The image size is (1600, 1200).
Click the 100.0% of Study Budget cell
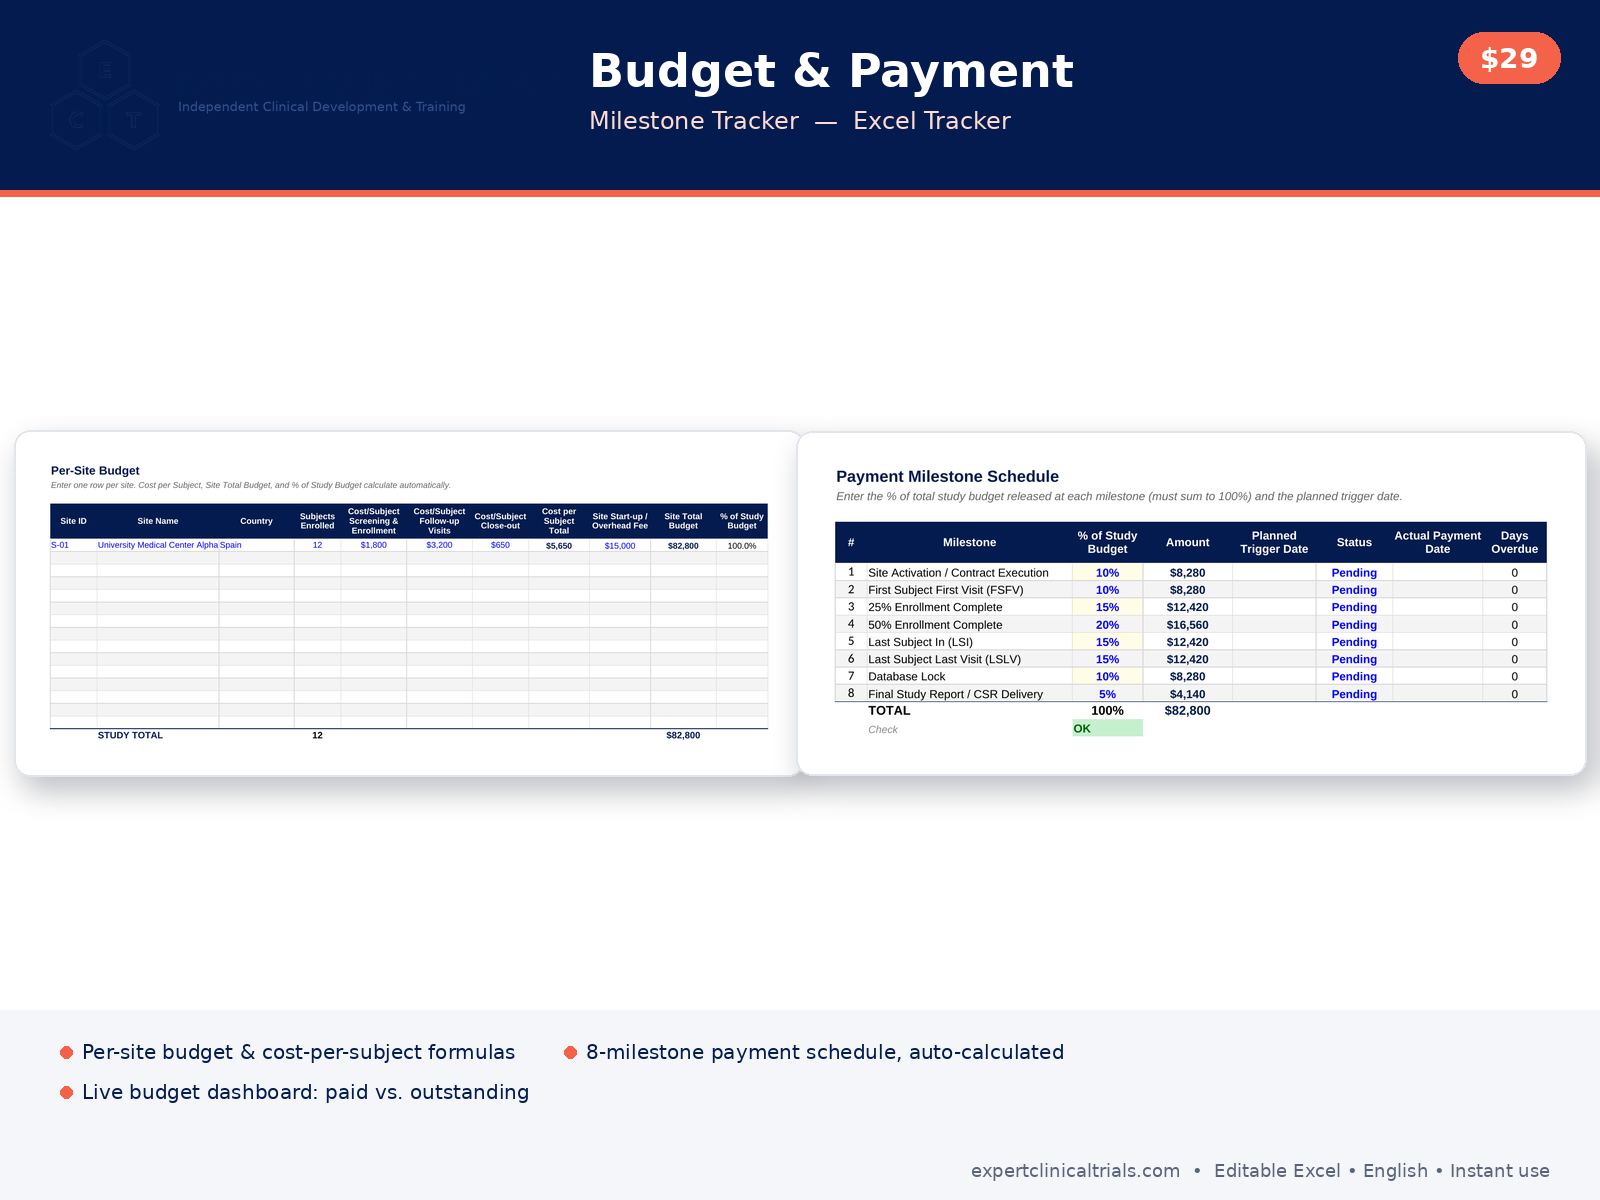pyautogui.click(x=742, y=546)
